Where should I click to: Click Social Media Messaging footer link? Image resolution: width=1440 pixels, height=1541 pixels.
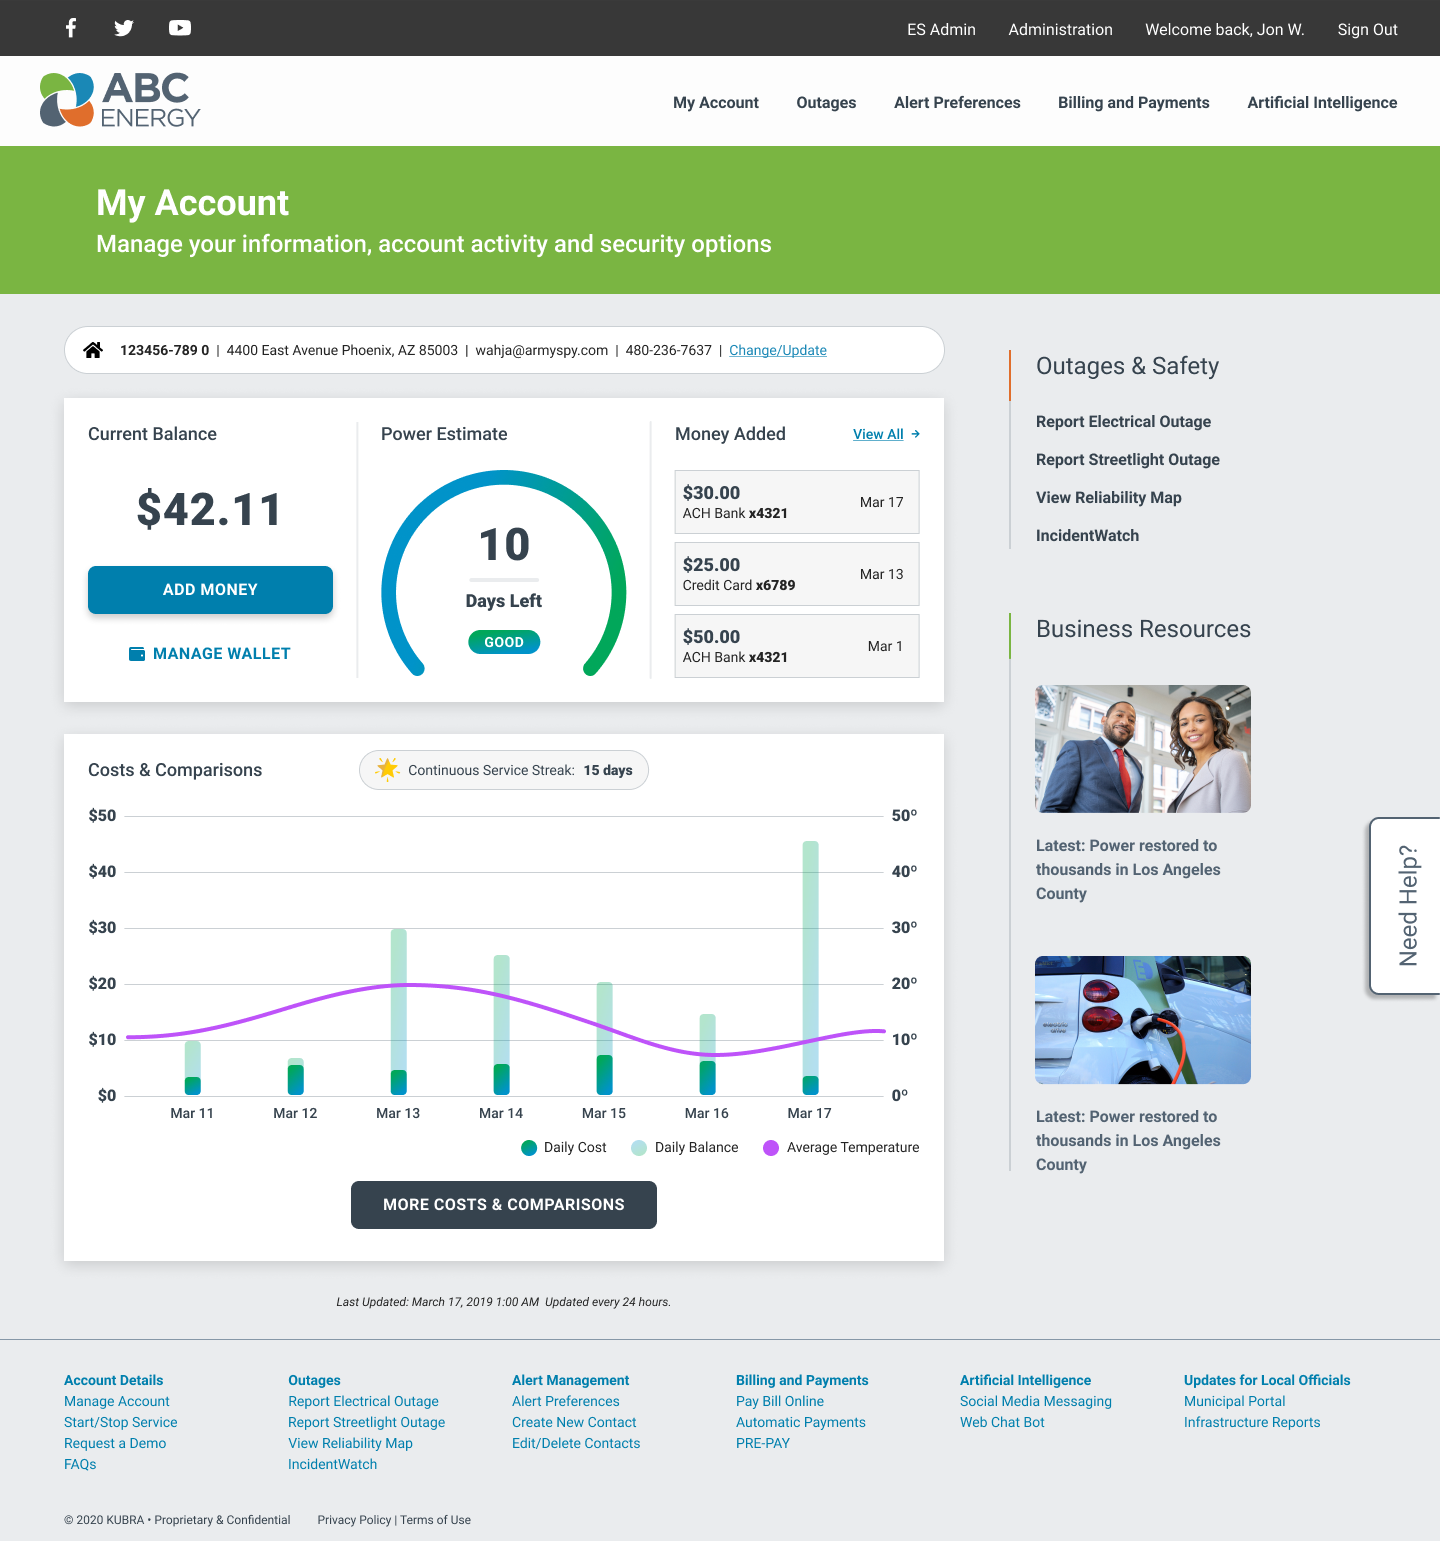(1036, 1402)
